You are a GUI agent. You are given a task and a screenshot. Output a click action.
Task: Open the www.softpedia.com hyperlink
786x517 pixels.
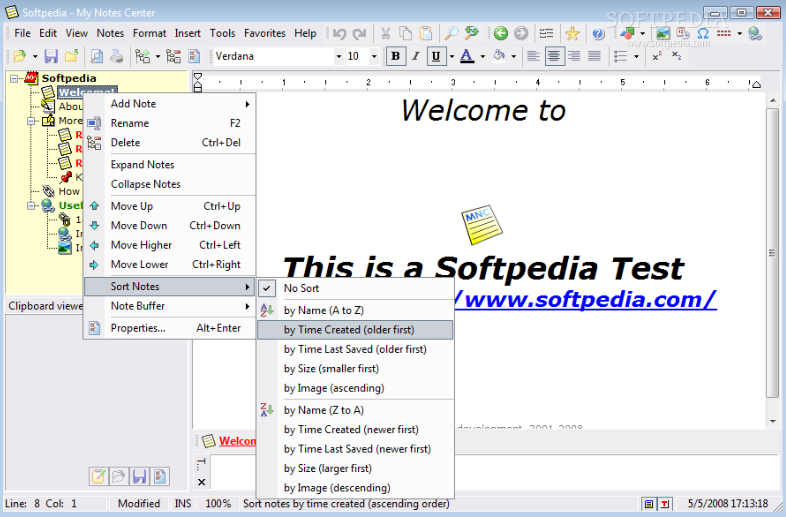585,299
